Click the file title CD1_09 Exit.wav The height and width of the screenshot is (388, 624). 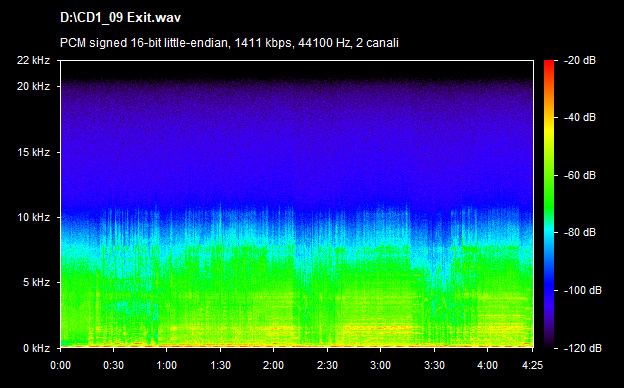[x=120, y=18]
